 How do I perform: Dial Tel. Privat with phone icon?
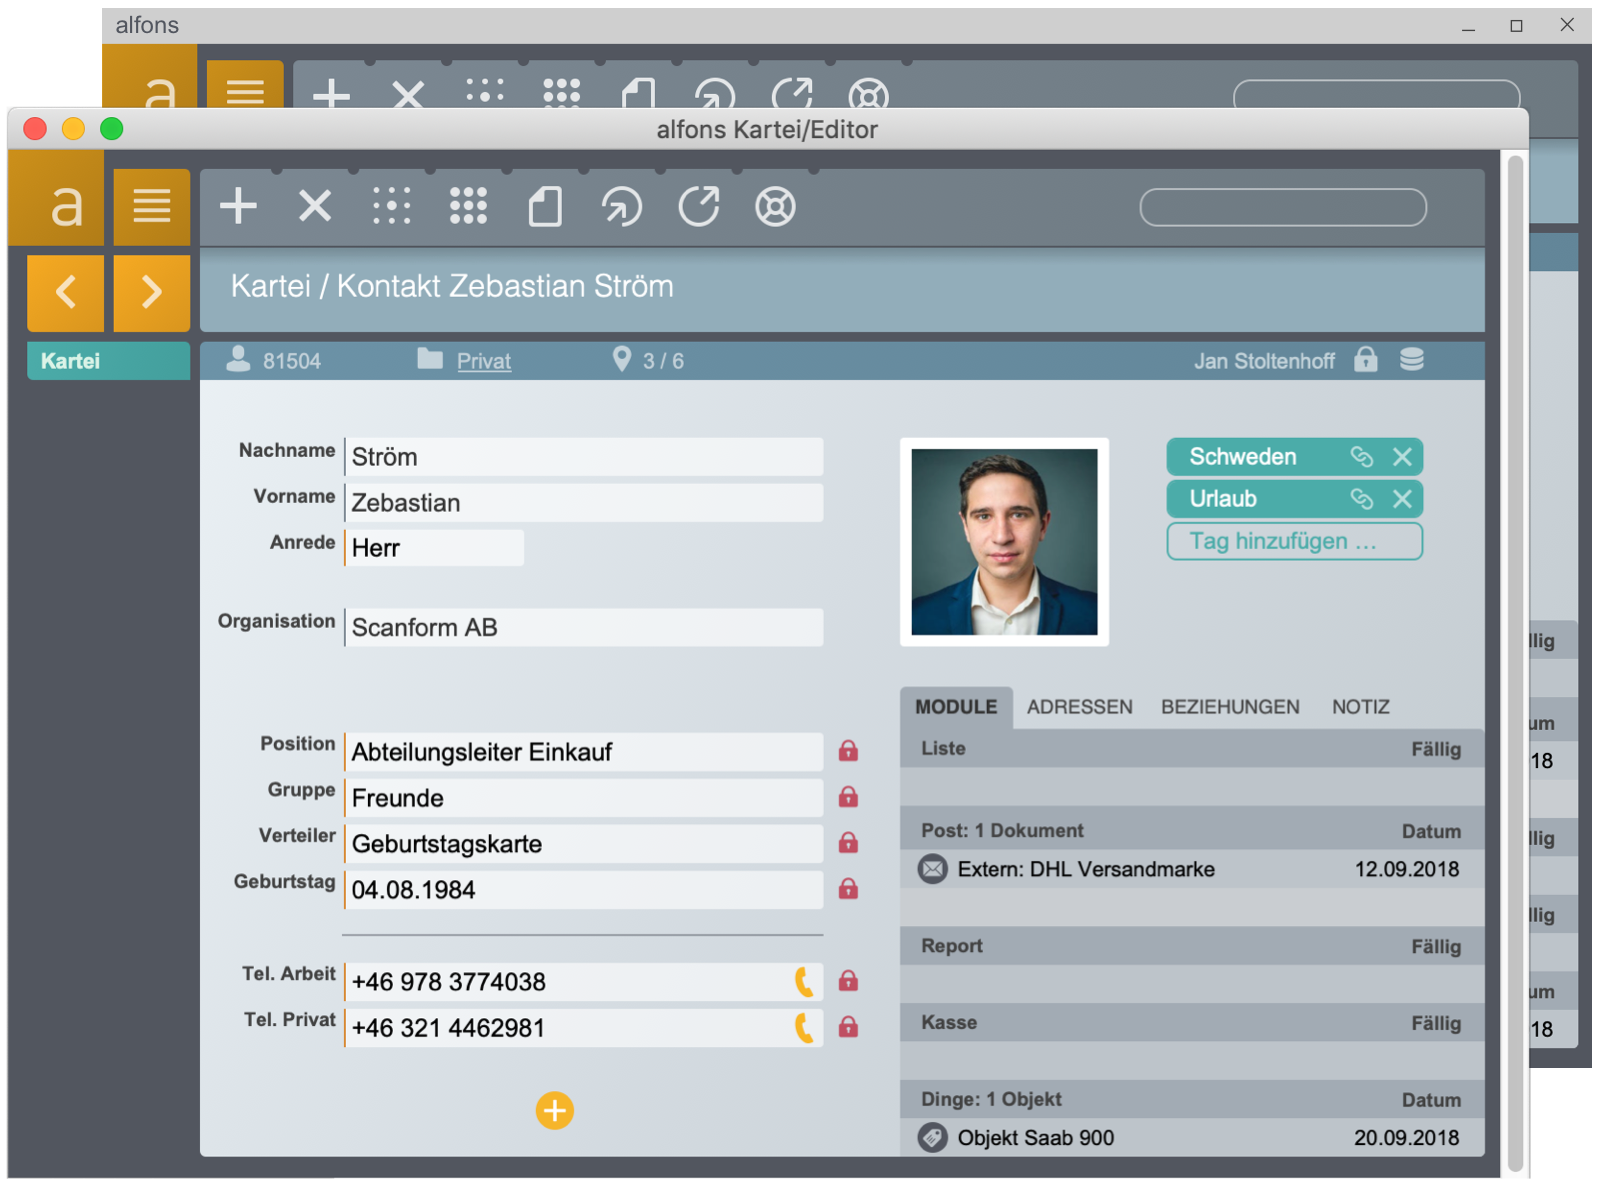pos(804,1028)
